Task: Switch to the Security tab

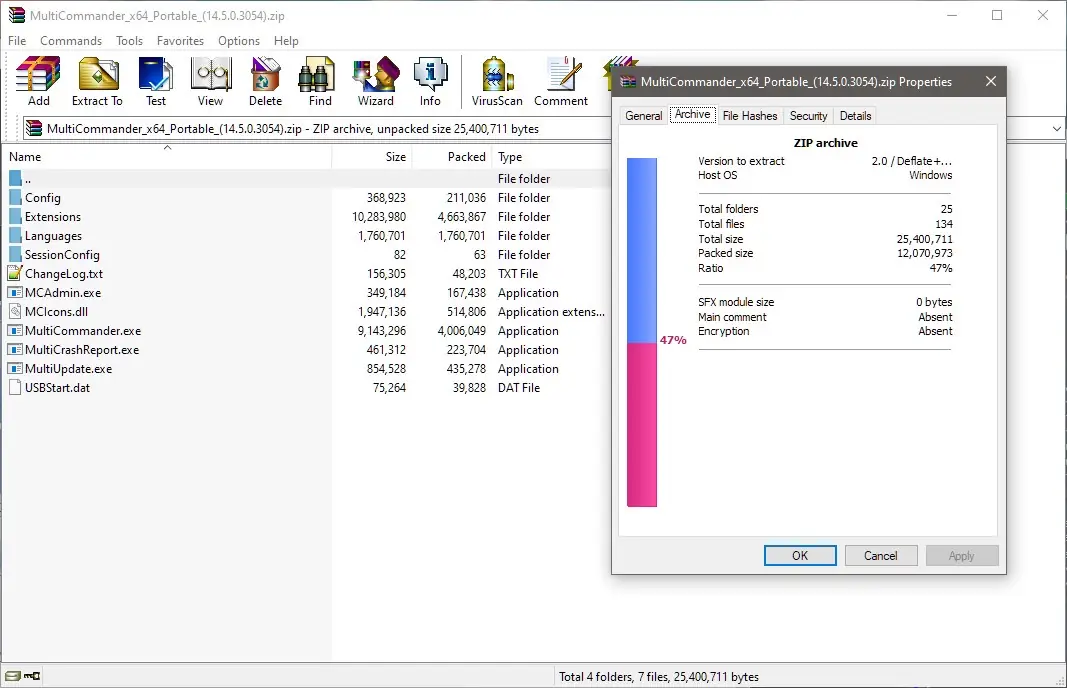Action: click(808, 116)
